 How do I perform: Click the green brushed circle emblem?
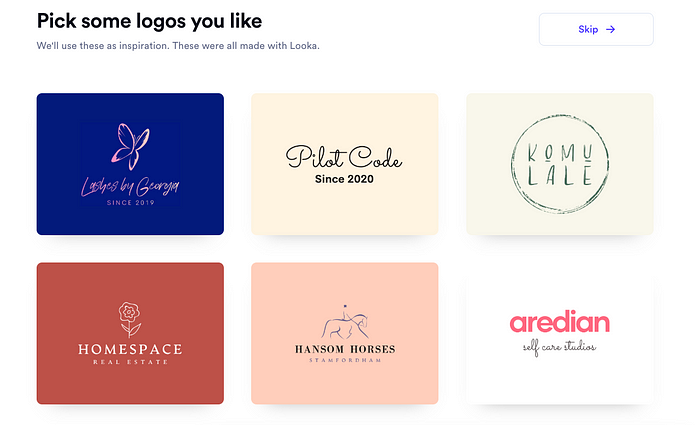point(560,164)
